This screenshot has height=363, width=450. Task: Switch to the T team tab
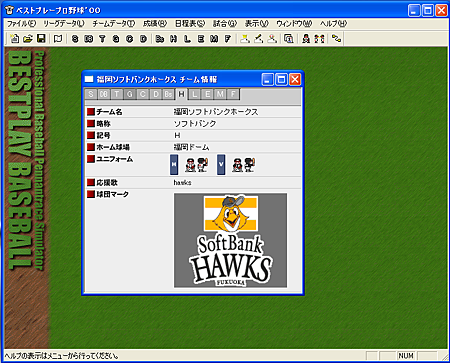pos(117,94)
